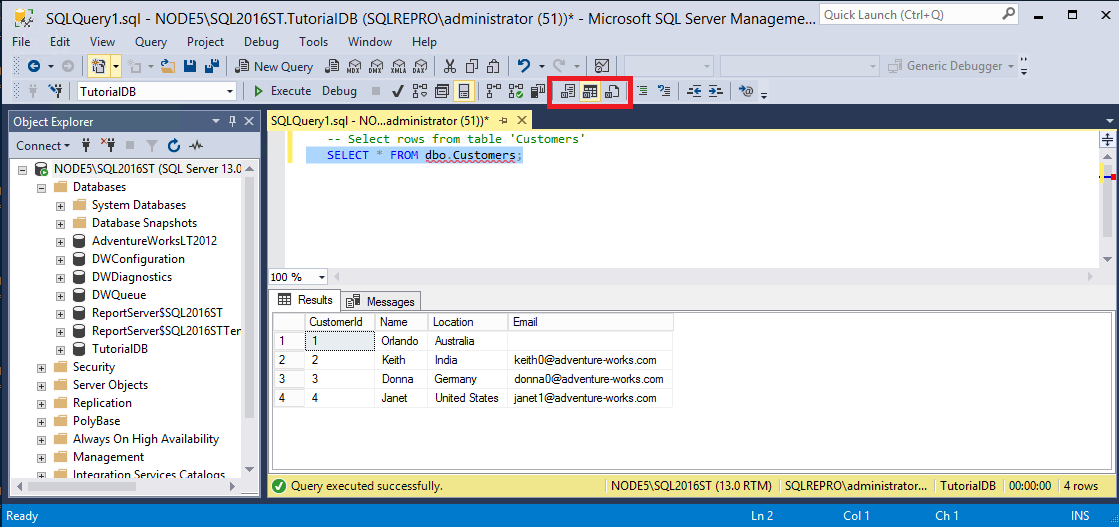The image size is (1119, 527).
Task: Click the keith0@adventure-works.com cell
Action: click(591, 360)
